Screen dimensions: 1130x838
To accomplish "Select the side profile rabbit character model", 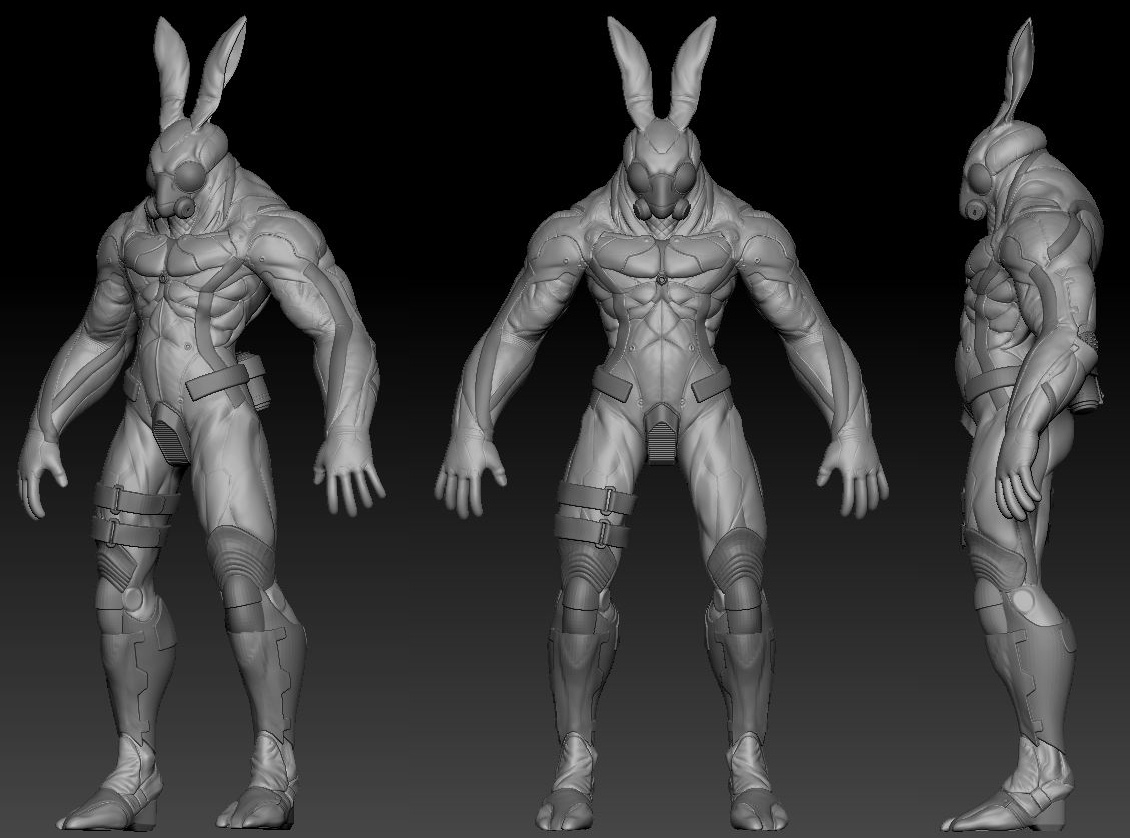I will [1023, 425].
